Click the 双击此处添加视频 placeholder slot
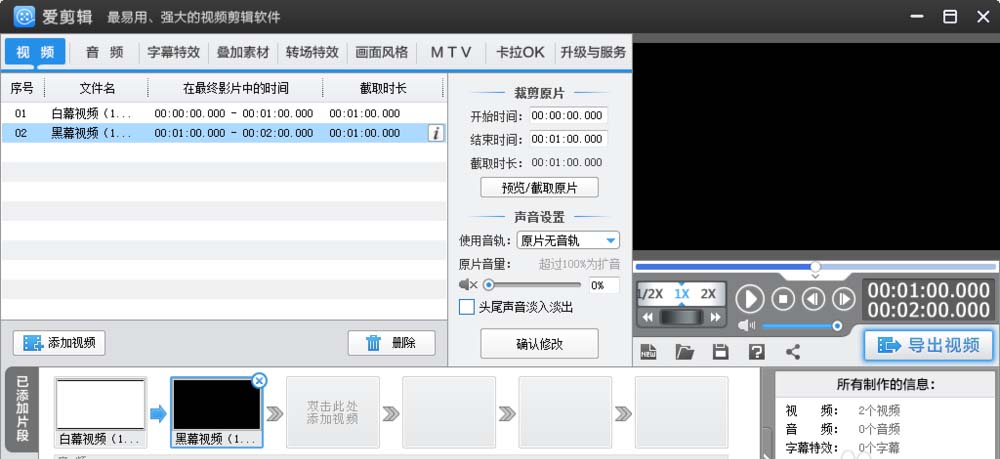The height and width of the screenshot is (459, 1000). point(333,412)
